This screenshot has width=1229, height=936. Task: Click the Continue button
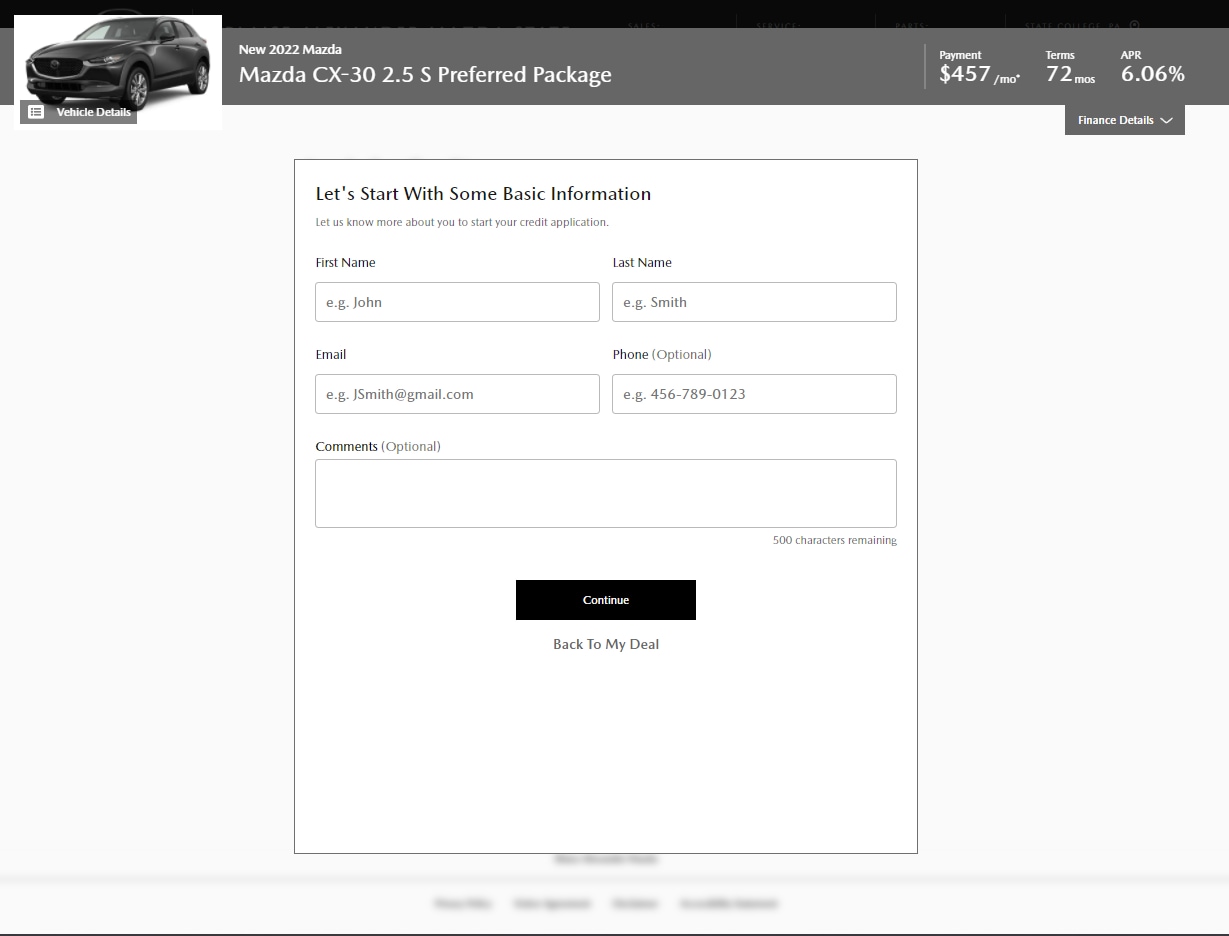pos(606,600)
